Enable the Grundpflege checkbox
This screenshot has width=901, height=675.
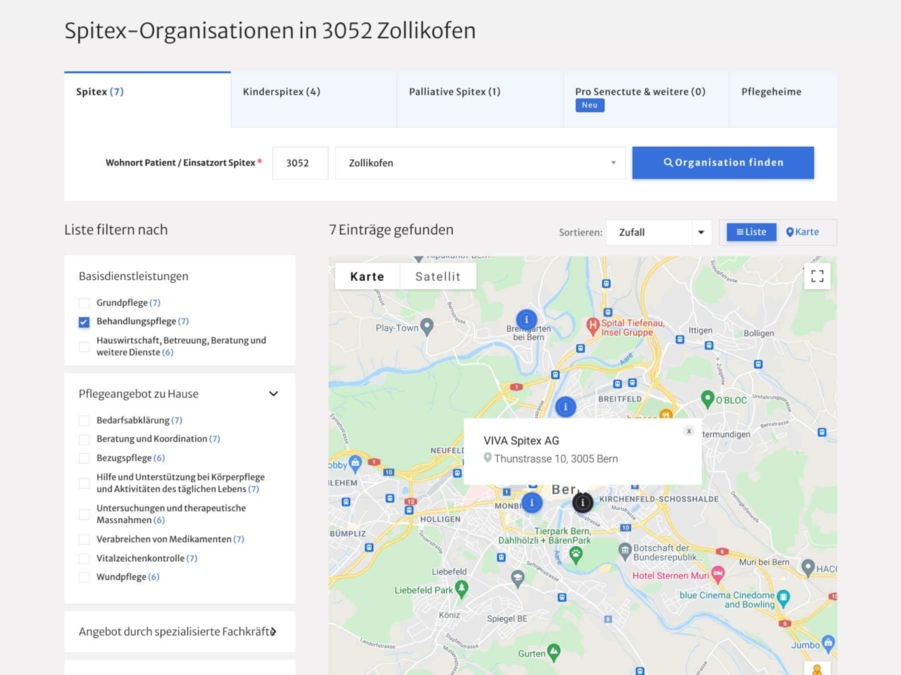(84, 303)
